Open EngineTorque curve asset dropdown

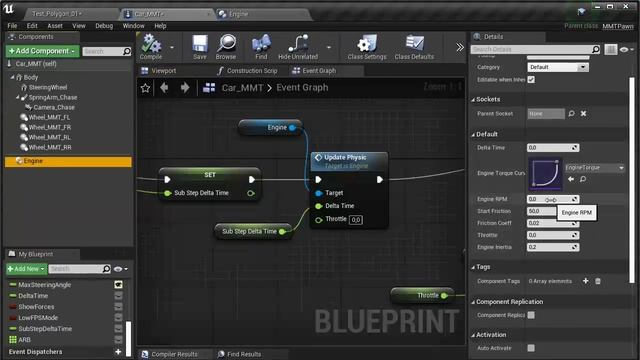pos(595,168)
